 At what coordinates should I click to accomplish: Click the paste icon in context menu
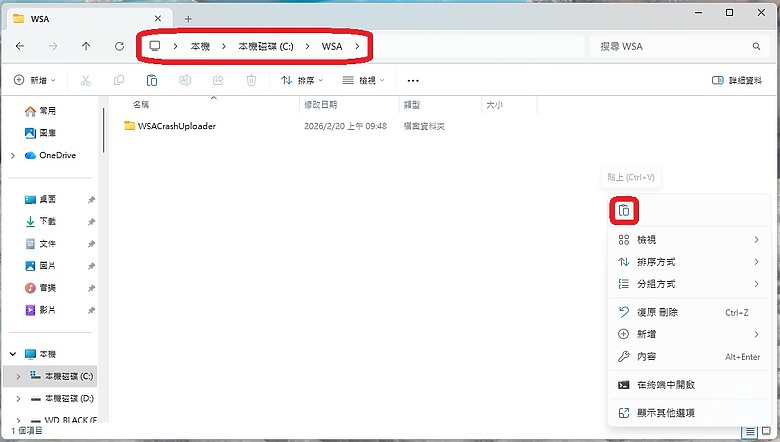[624, 211]
